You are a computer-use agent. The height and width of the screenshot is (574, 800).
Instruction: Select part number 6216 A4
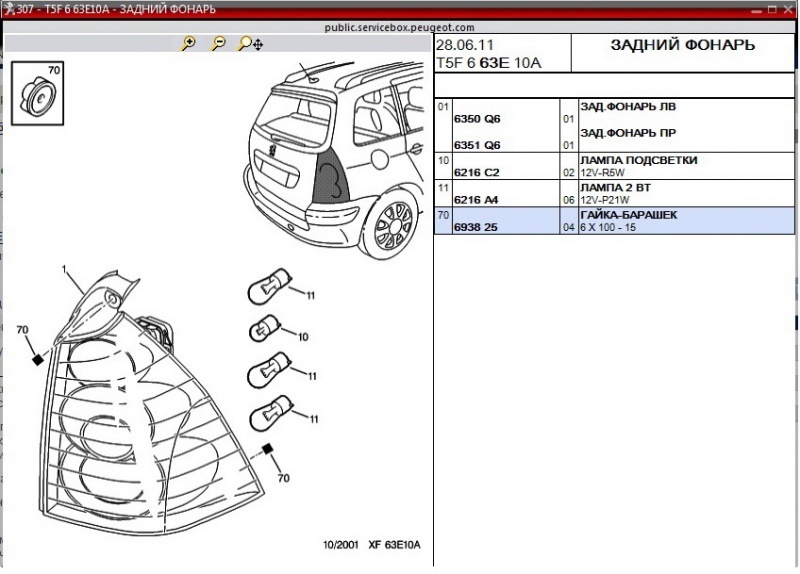[476, 199]
